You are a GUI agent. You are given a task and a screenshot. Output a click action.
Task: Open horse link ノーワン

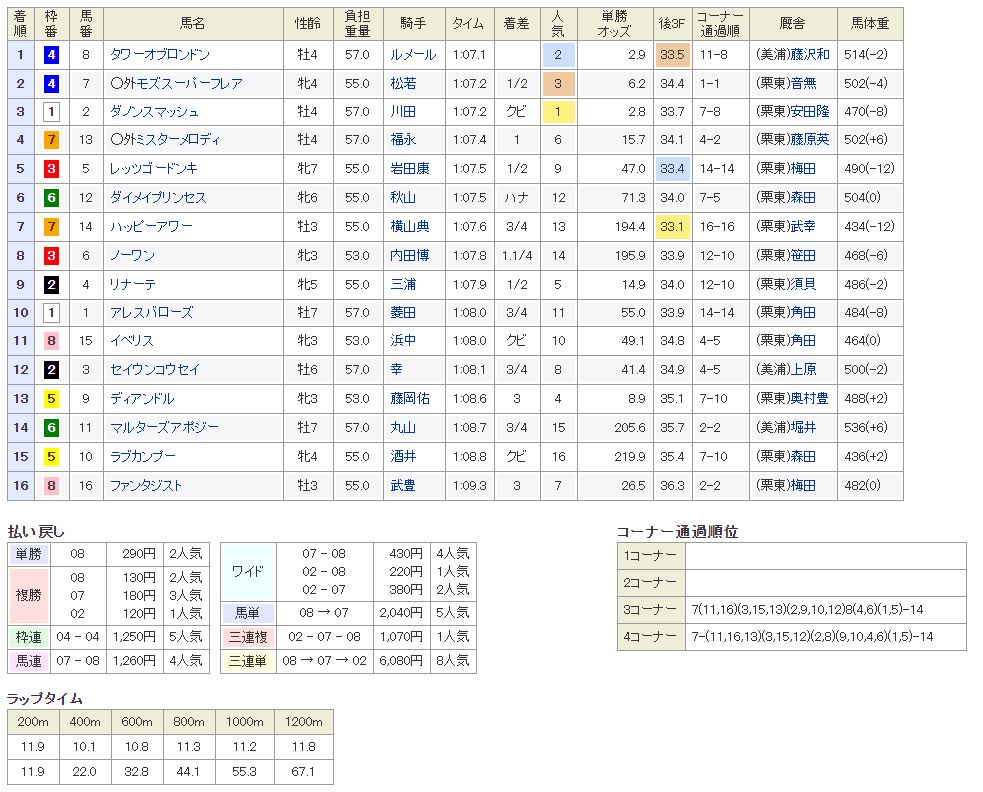pyautogui.click(x=132, y=255)
